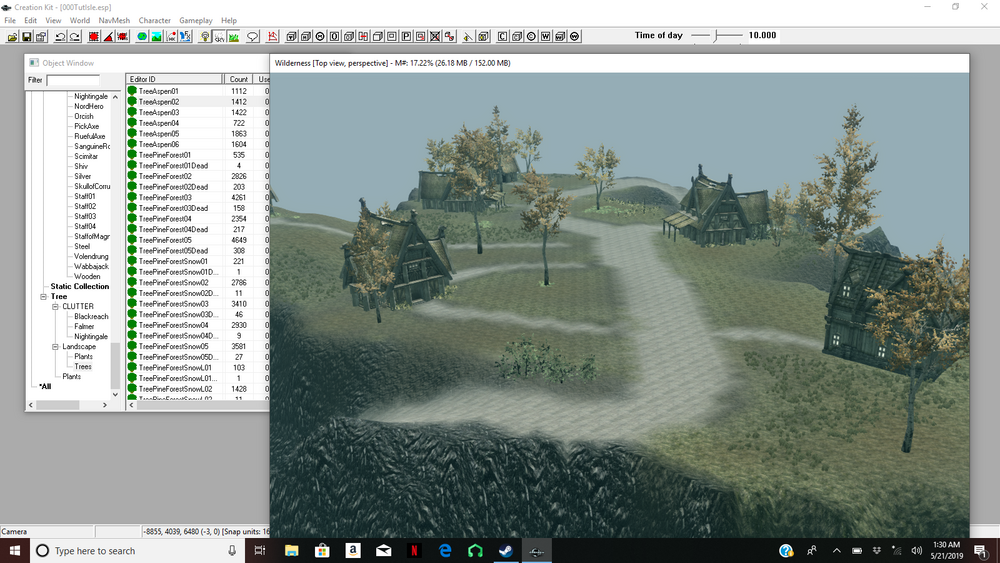Image resolution: width=1000 pixels, height=563 pixels.
Task: Click the boxed W toolbar icon
Action: coord(546,36)
